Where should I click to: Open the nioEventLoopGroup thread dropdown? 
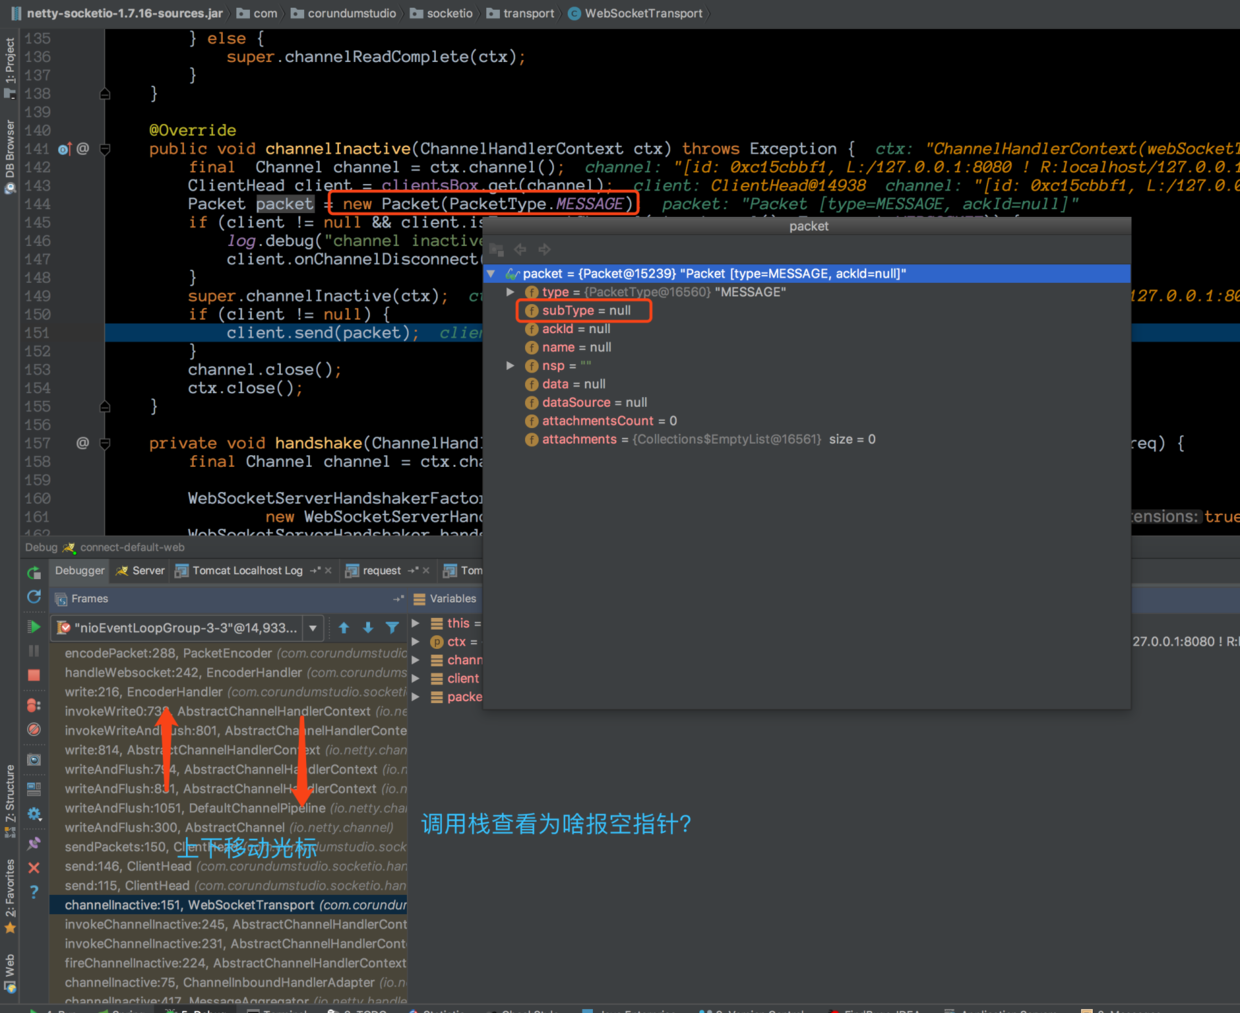(x=313, y=628)
